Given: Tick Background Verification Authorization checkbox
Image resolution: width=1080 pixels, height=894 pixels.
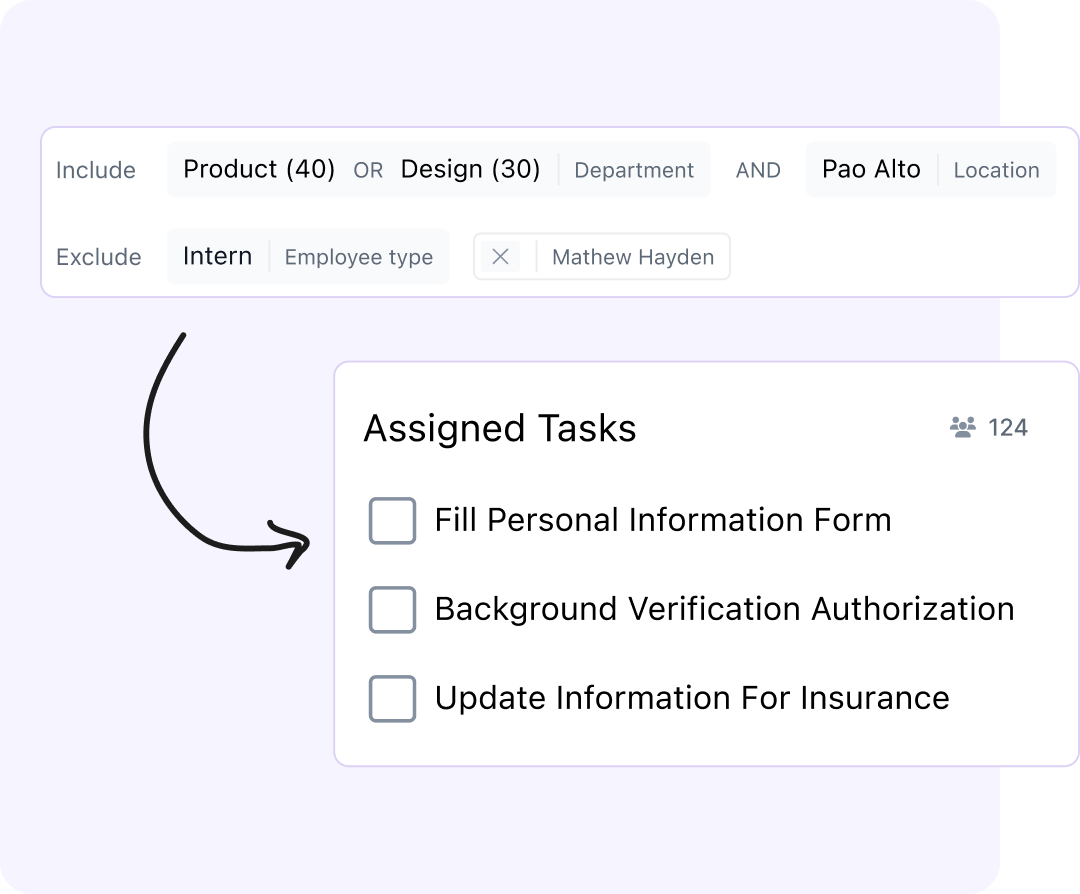Looking at the screenshot, I should tap(392, 610).
